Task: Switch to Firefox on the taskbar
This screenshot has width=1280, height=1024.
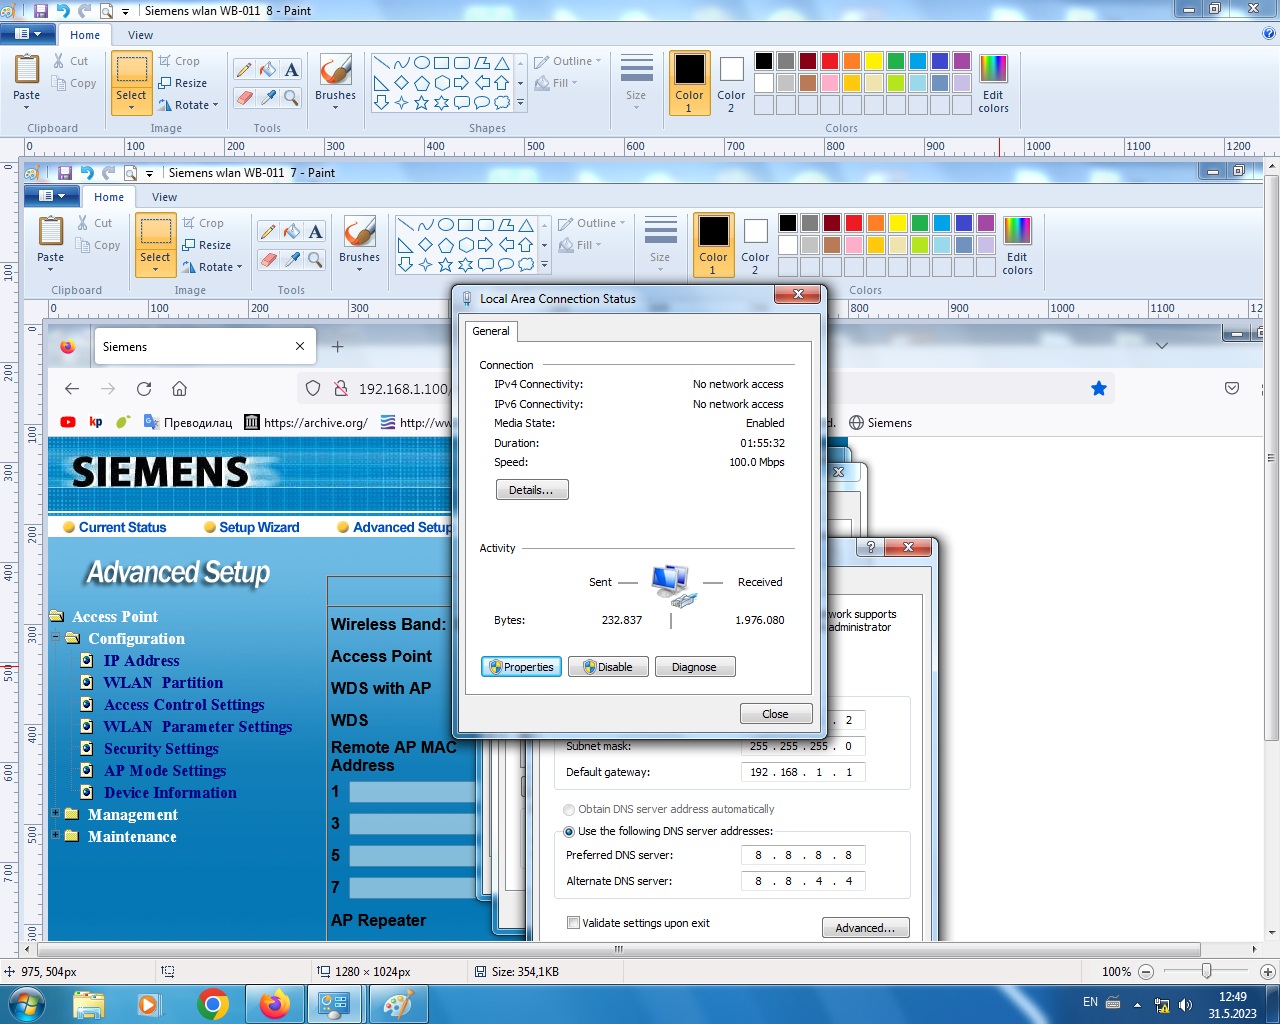Action: (274, 1004)
